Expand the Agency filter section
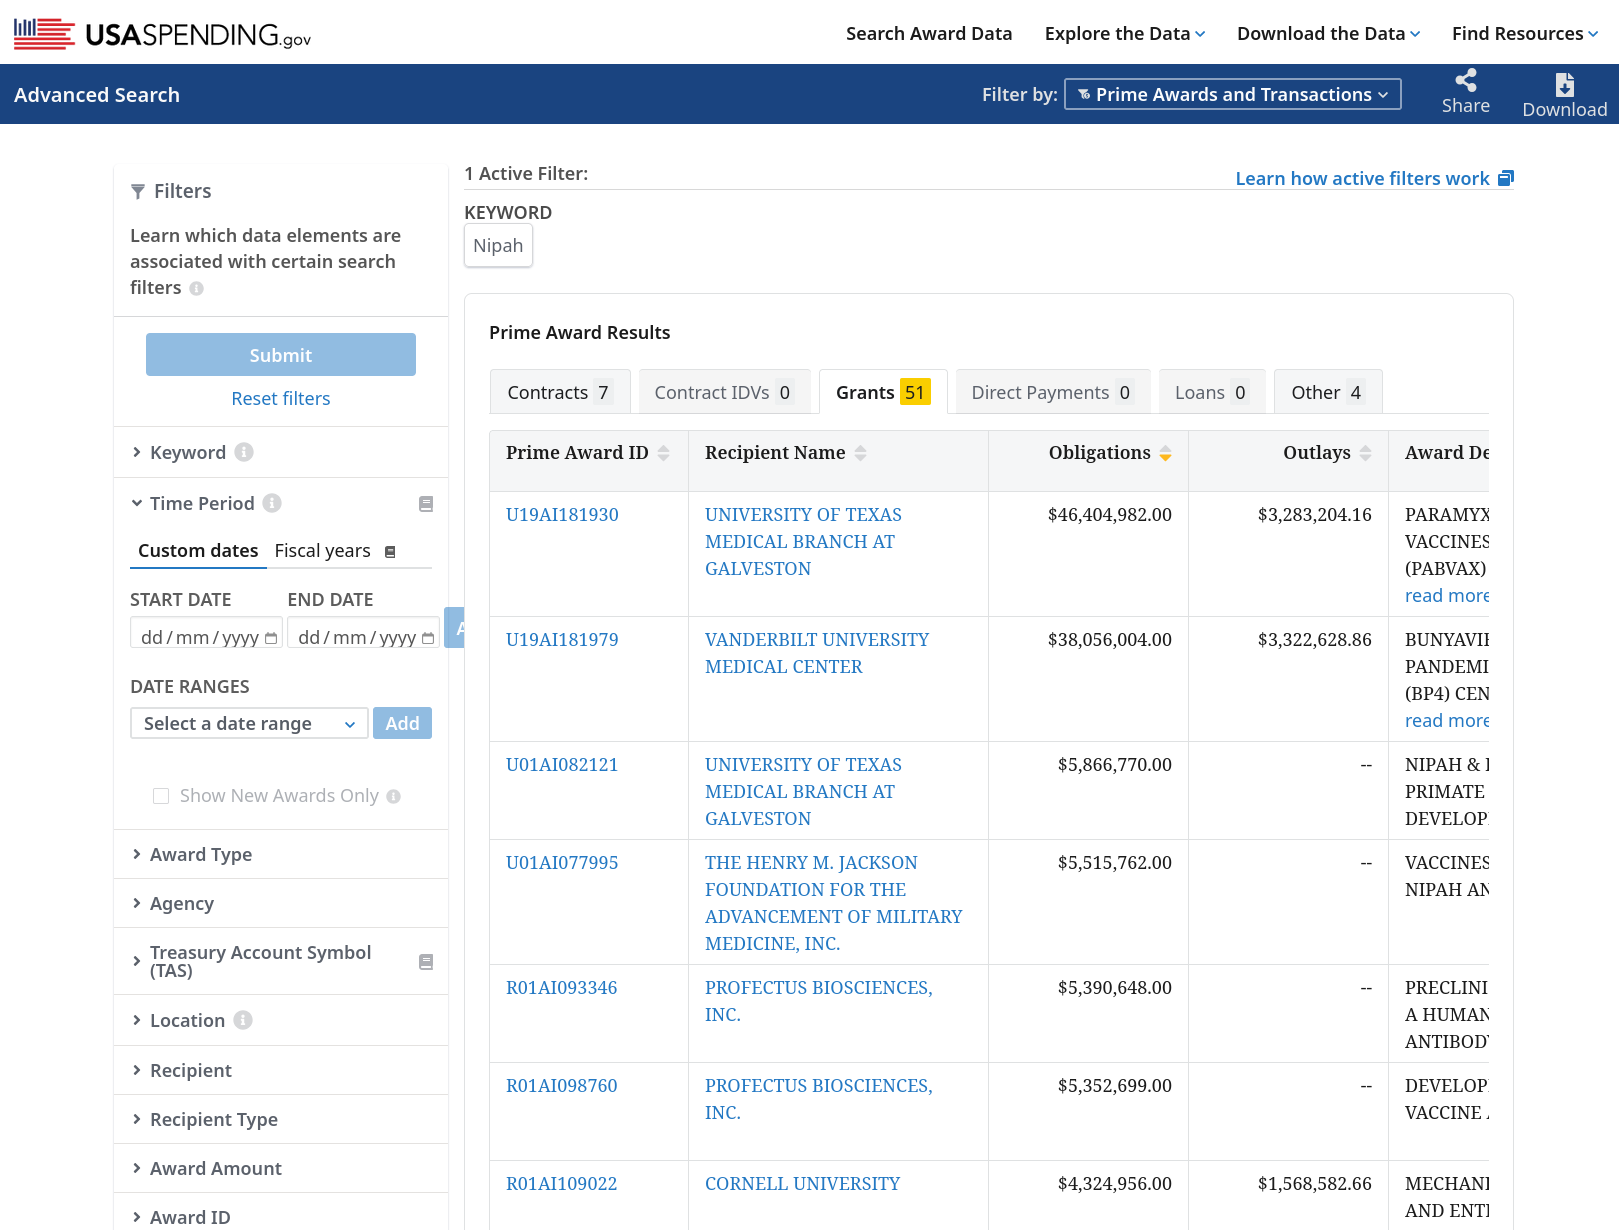 pos(182,904)
